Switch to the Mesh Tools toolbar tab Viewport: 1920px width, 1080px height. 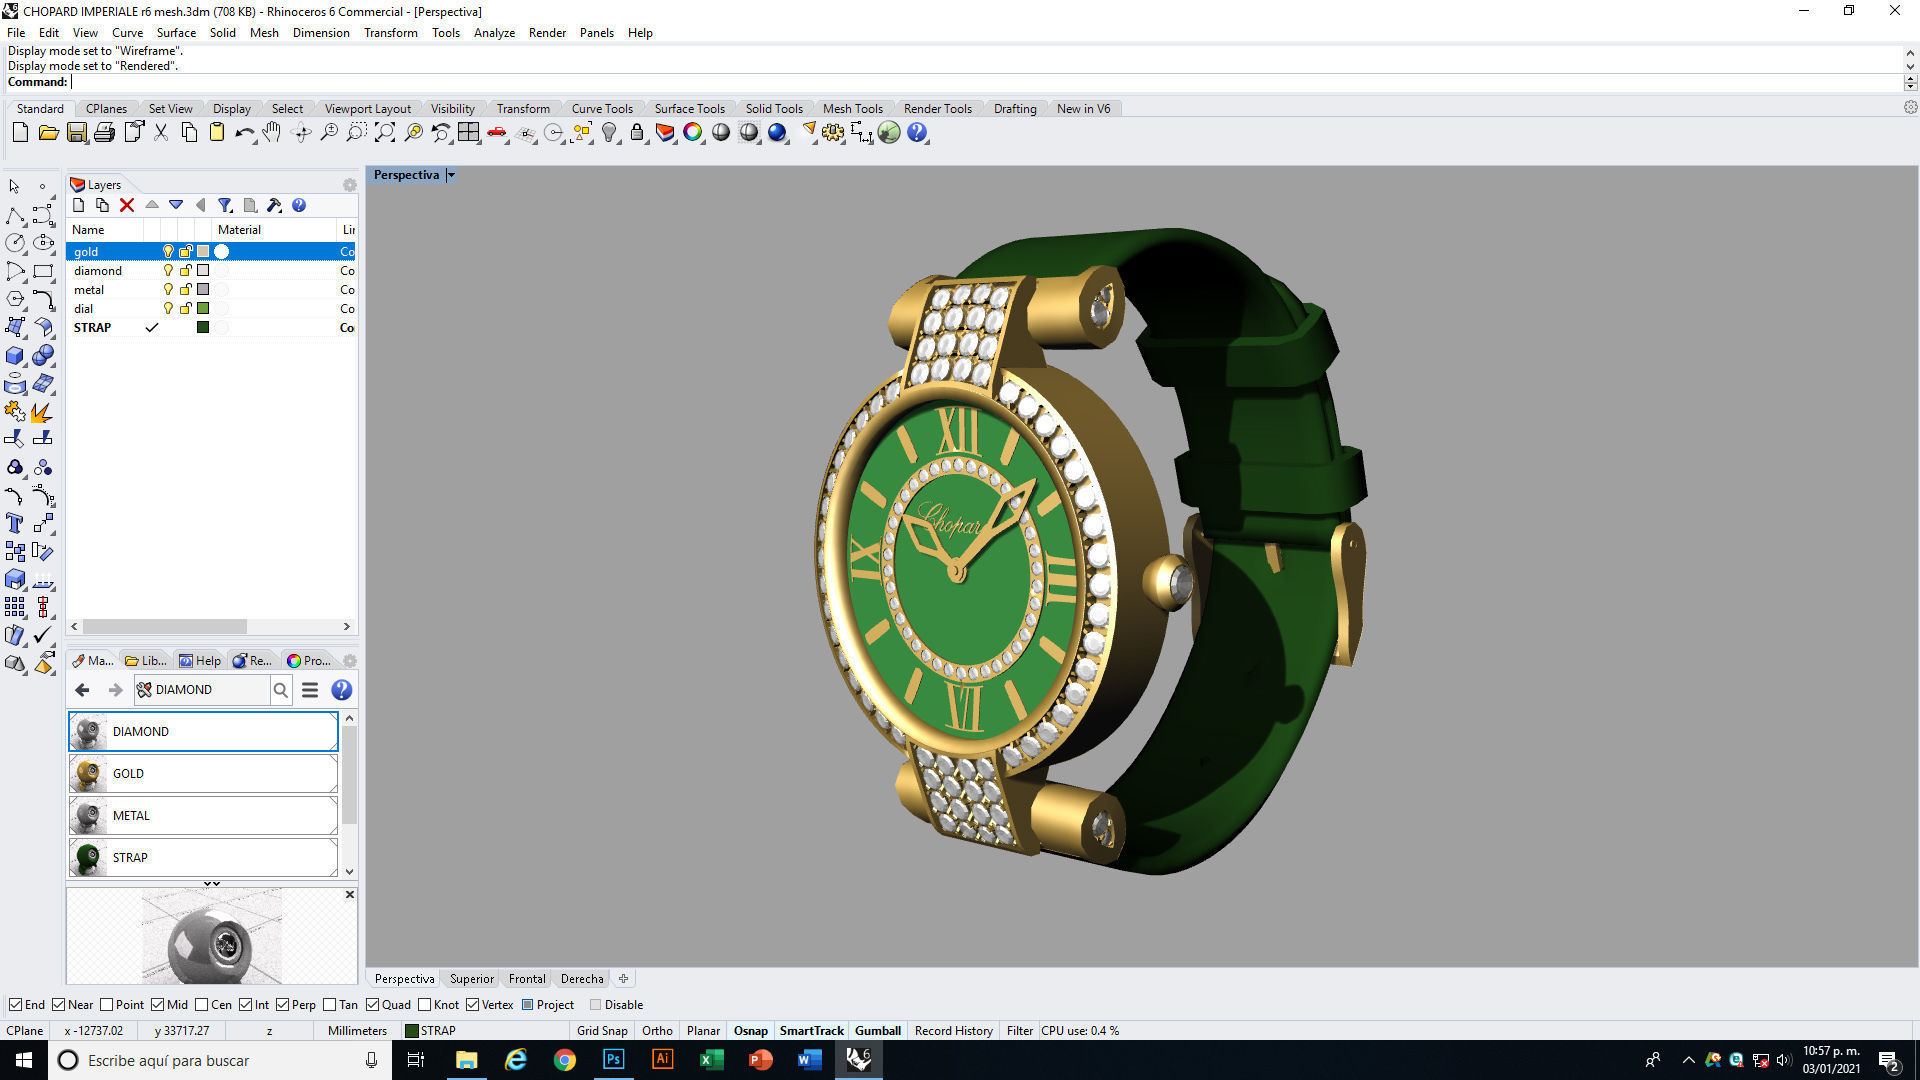coord(852,108)
